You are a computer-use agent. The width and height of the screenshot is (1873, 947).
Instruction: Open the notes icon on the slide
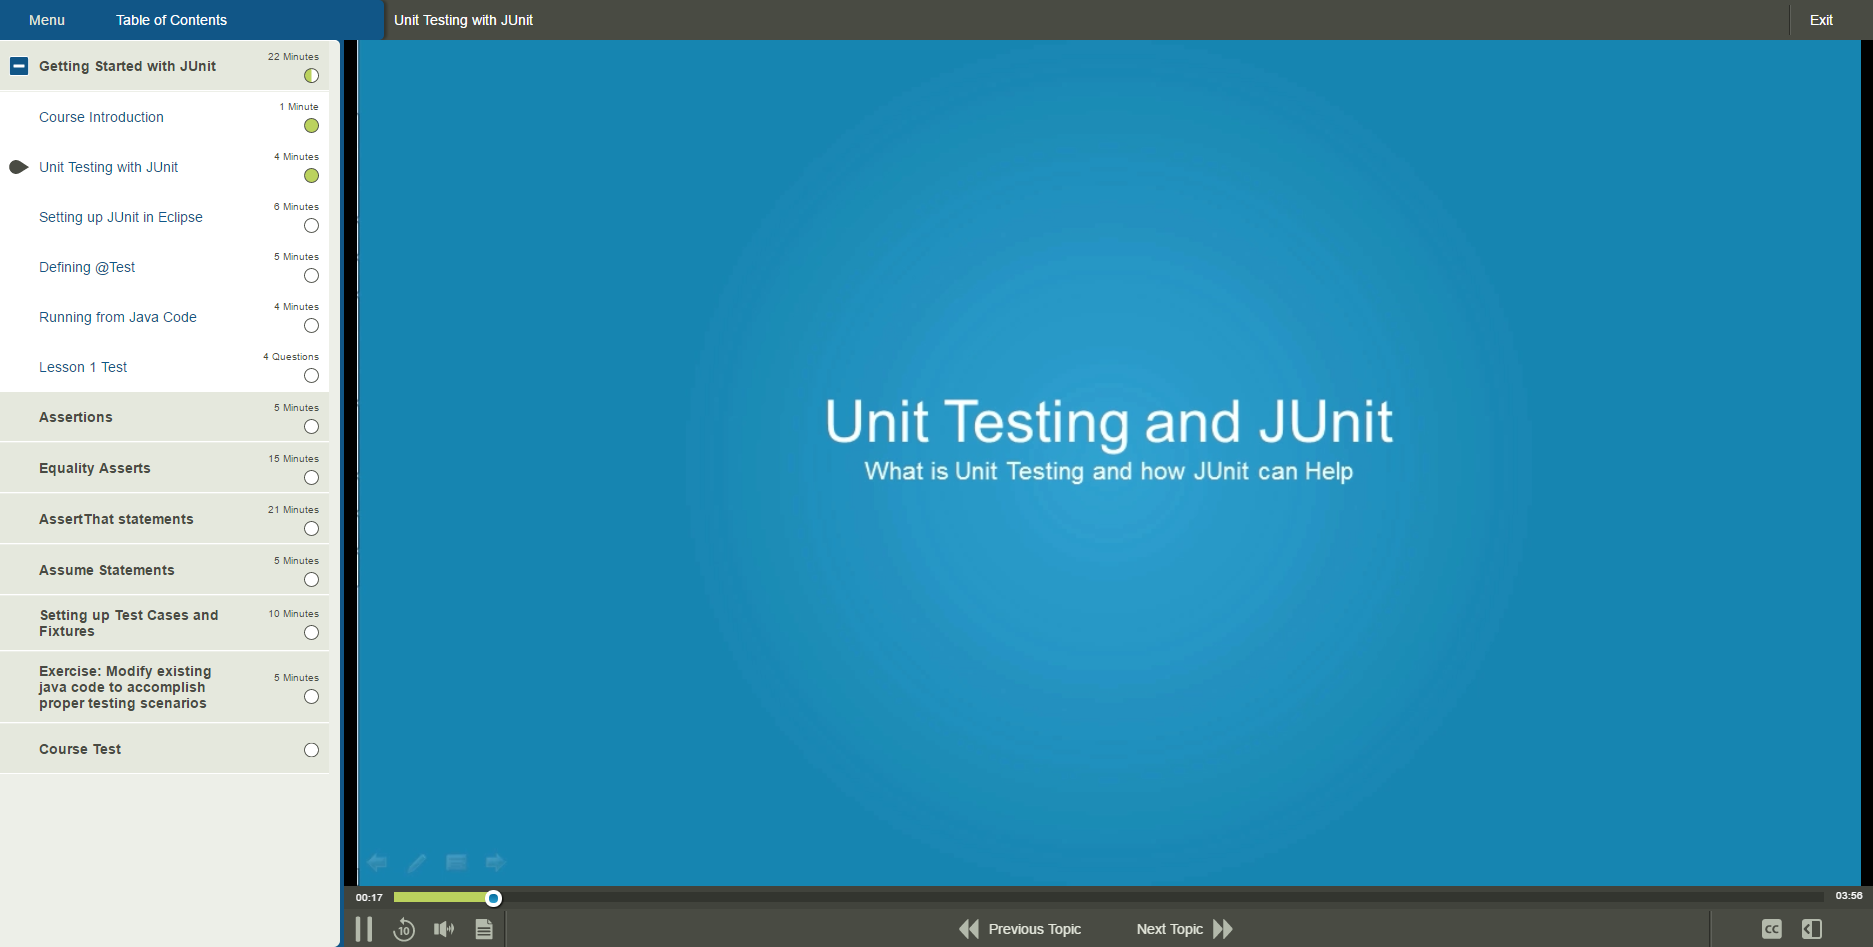(x=456, y=862)
